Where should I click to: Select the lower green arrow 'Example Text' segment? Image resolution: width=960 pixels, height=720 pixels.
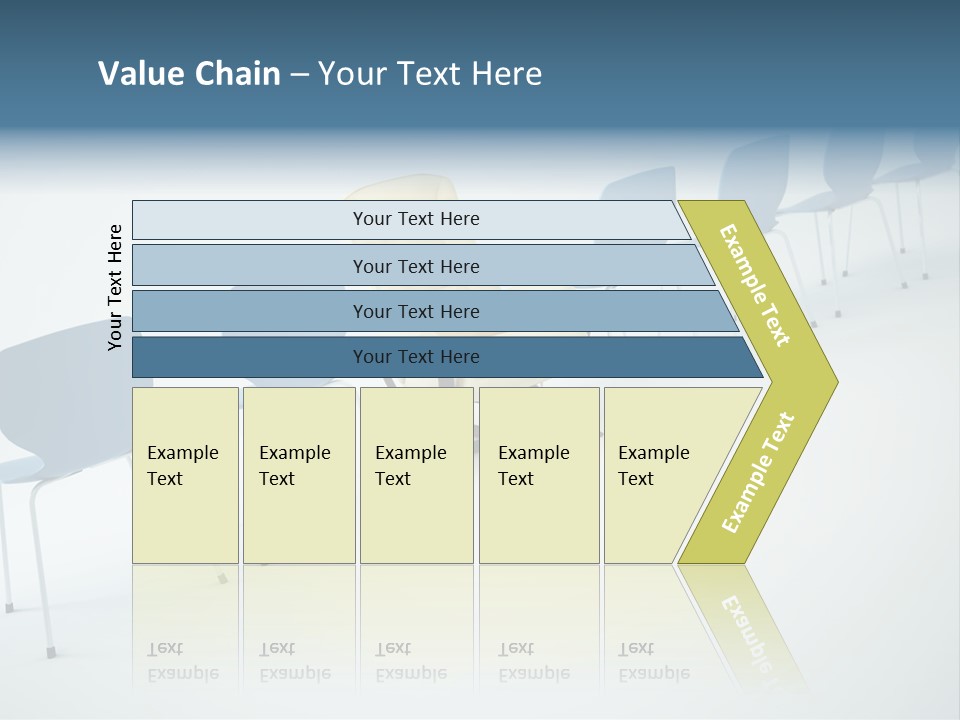[x=758, y=472]
